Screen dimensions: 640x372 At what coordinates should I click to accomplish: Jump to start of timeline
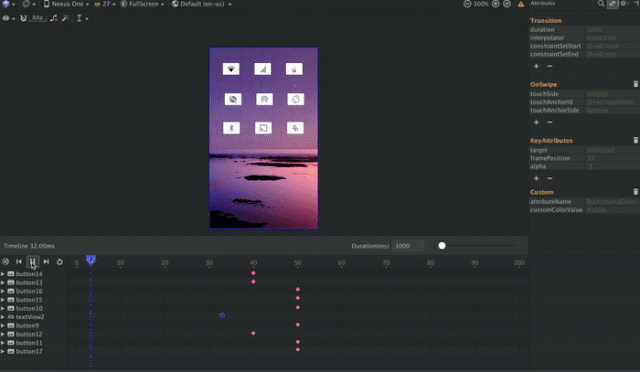pos(19,262)
